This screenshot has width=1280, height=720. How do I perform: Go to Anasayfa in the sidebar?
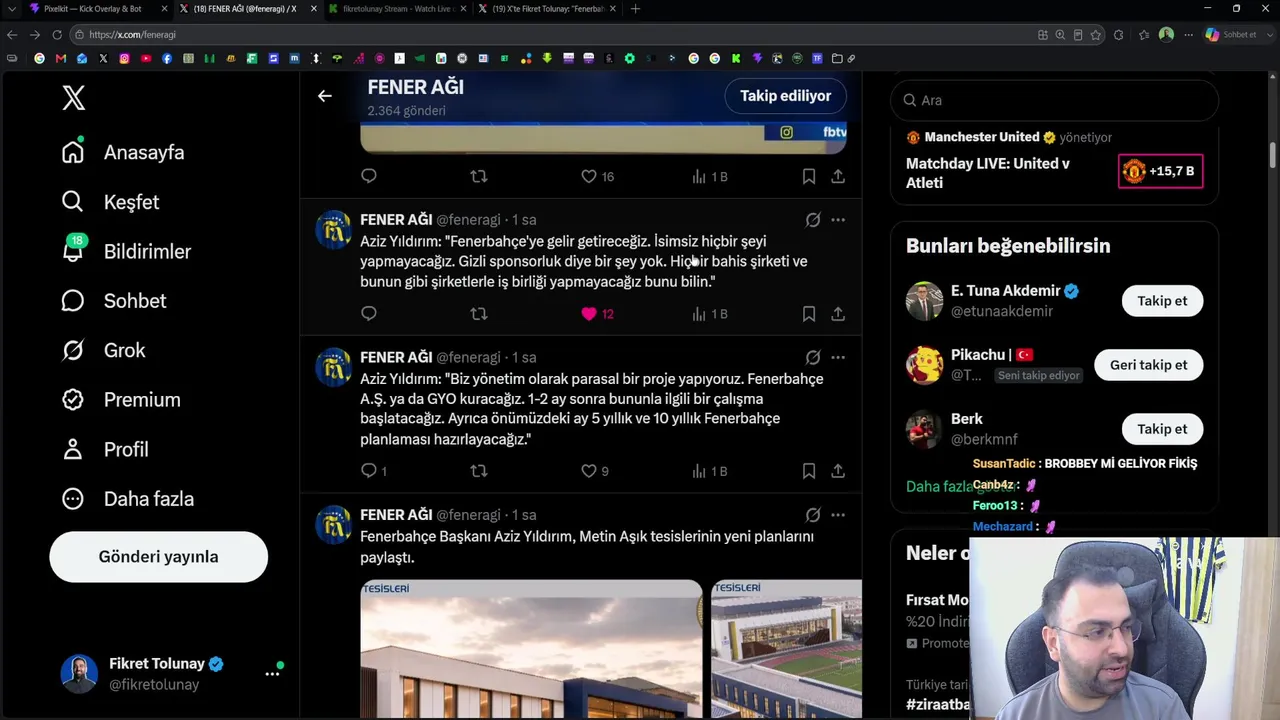click(x=123, y=152)
